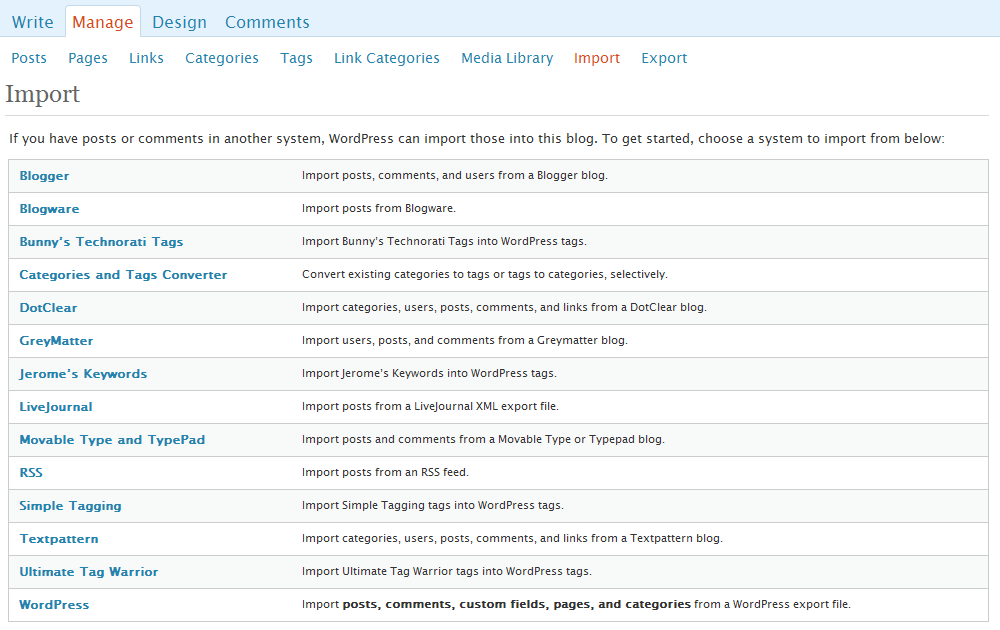Go to the Export submenu item

(x=664, y=58)
